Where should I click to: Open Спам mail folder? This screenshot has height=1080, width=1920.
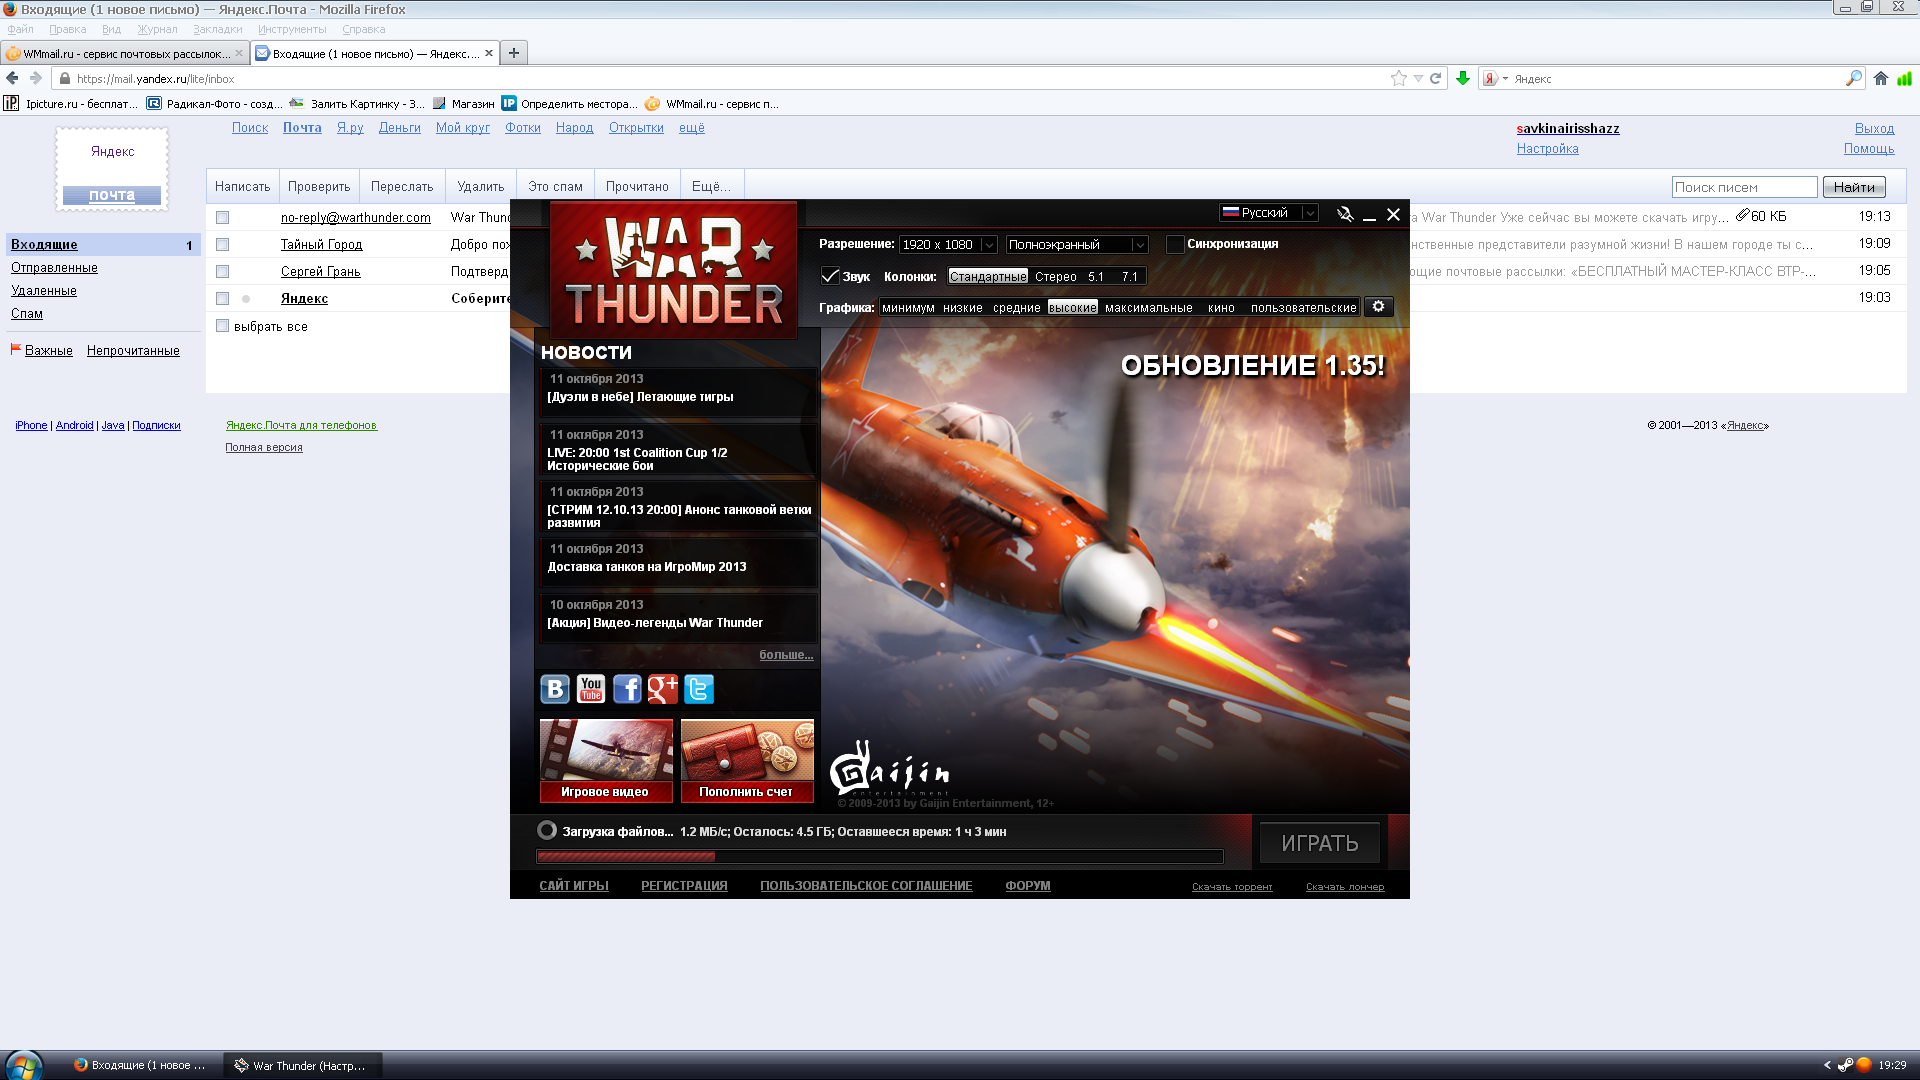click(x=27, y=313)
